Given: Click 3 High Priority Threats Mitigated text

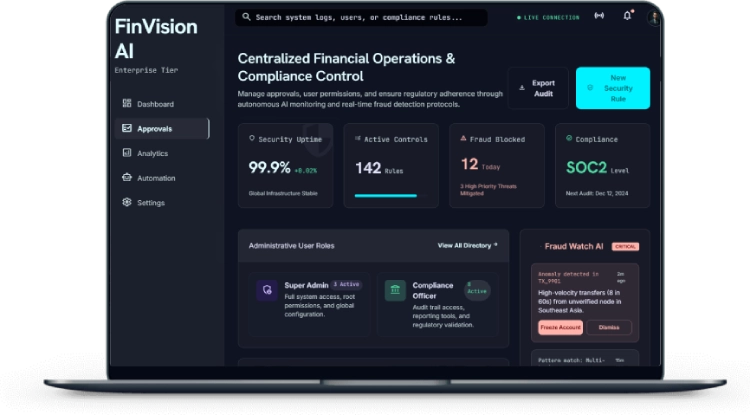Looking at the screenshot, I should coord(488,190).
